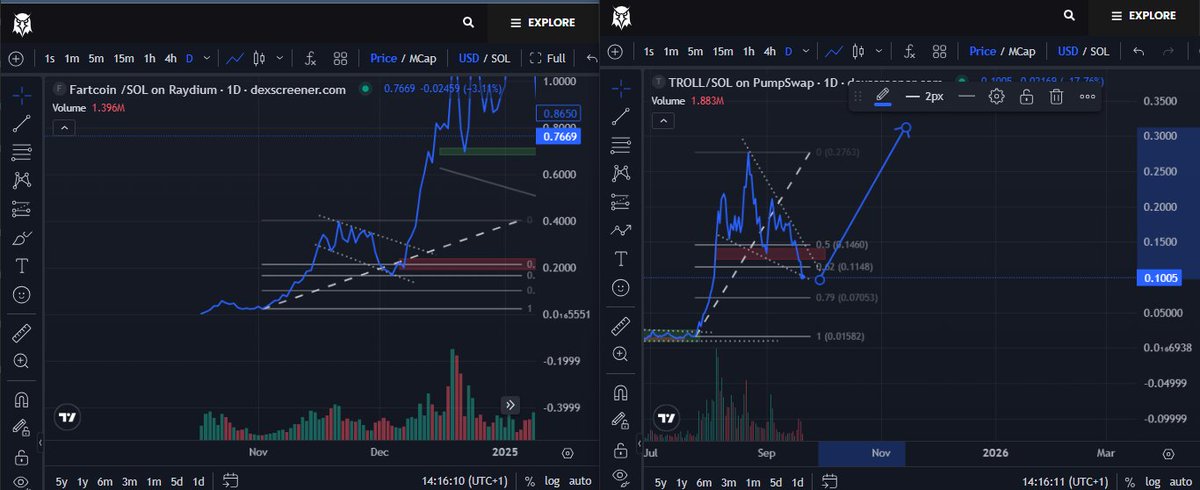Open search in the left Fartcoin window
This screenshot has width=1200, height=490.
pos(469,21)
